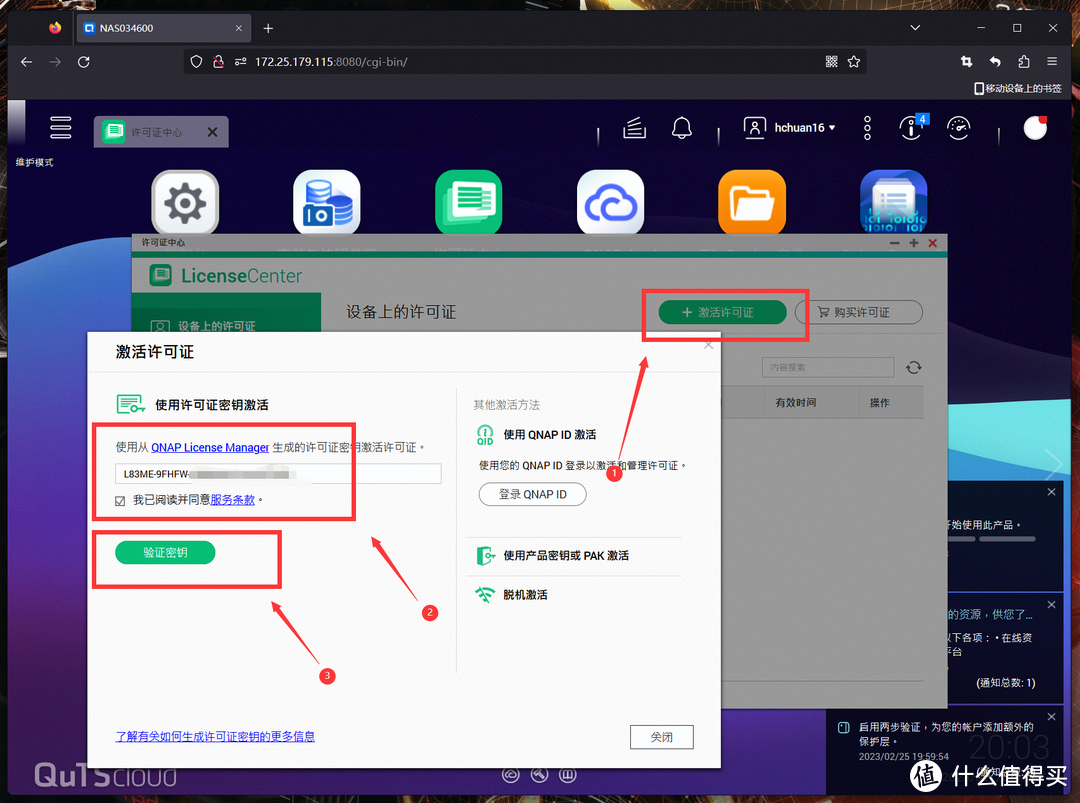Click the site shield tracking protection icon

(196, 62)
